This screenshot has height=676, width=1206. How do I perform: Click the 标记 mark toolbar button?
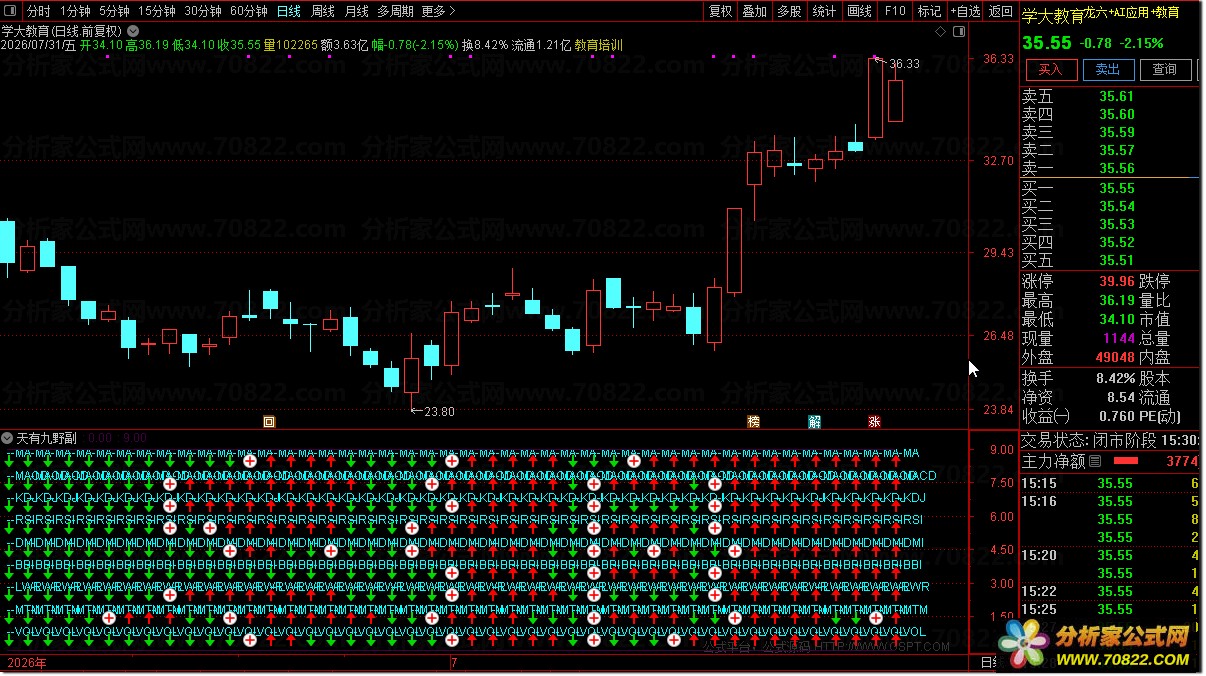pyautogui.click(x=930, y=11)
